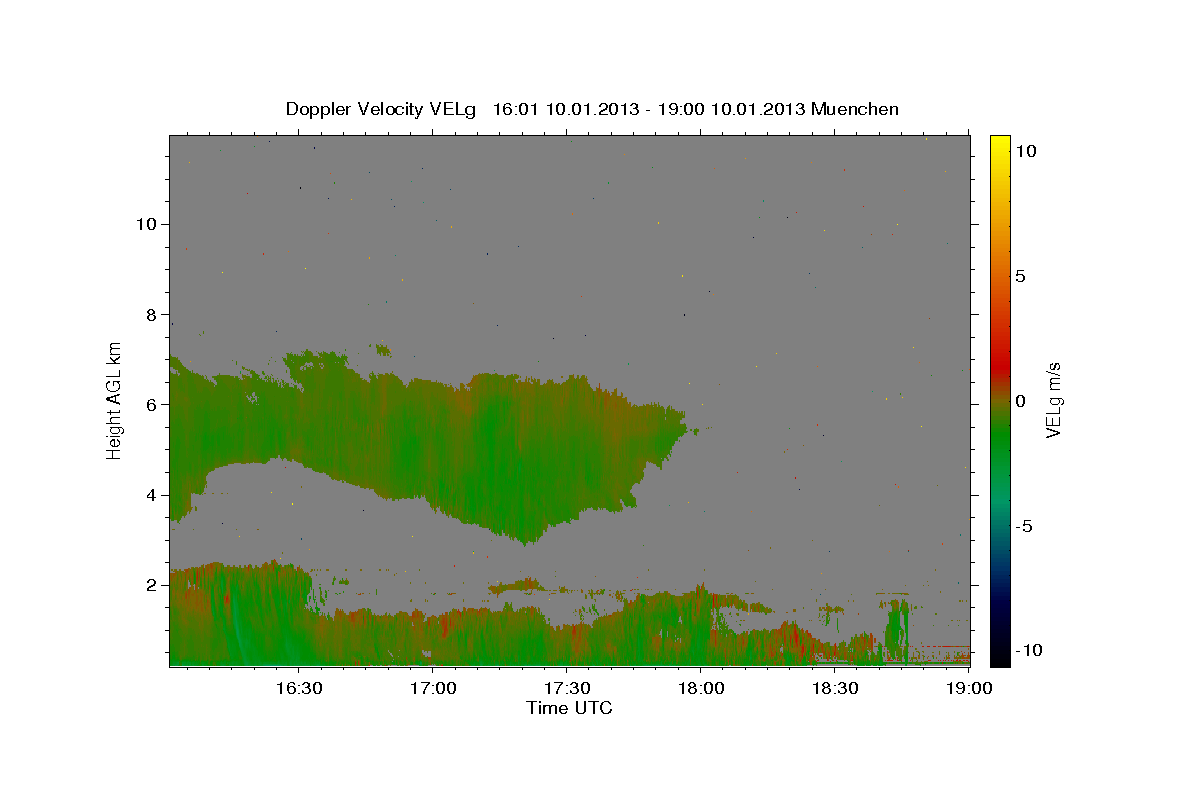Click the colorbar tick label 5
The image size is (1200, 800).
pyautogui.click(x=1020, y=276)
